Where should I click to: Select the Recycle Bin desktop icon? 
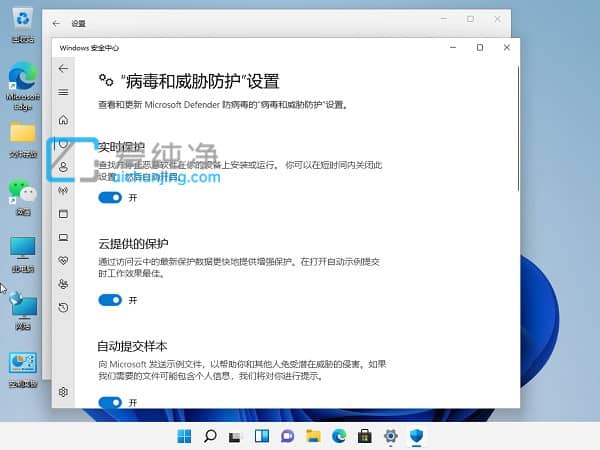pyautogui.click(x=23, y=26)
